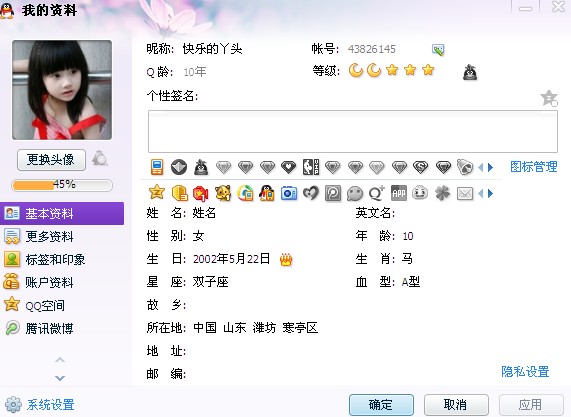The image size is (571, 417).
Task: Click the birthday 2002年5月22日
Action: (x=231, y=259)
